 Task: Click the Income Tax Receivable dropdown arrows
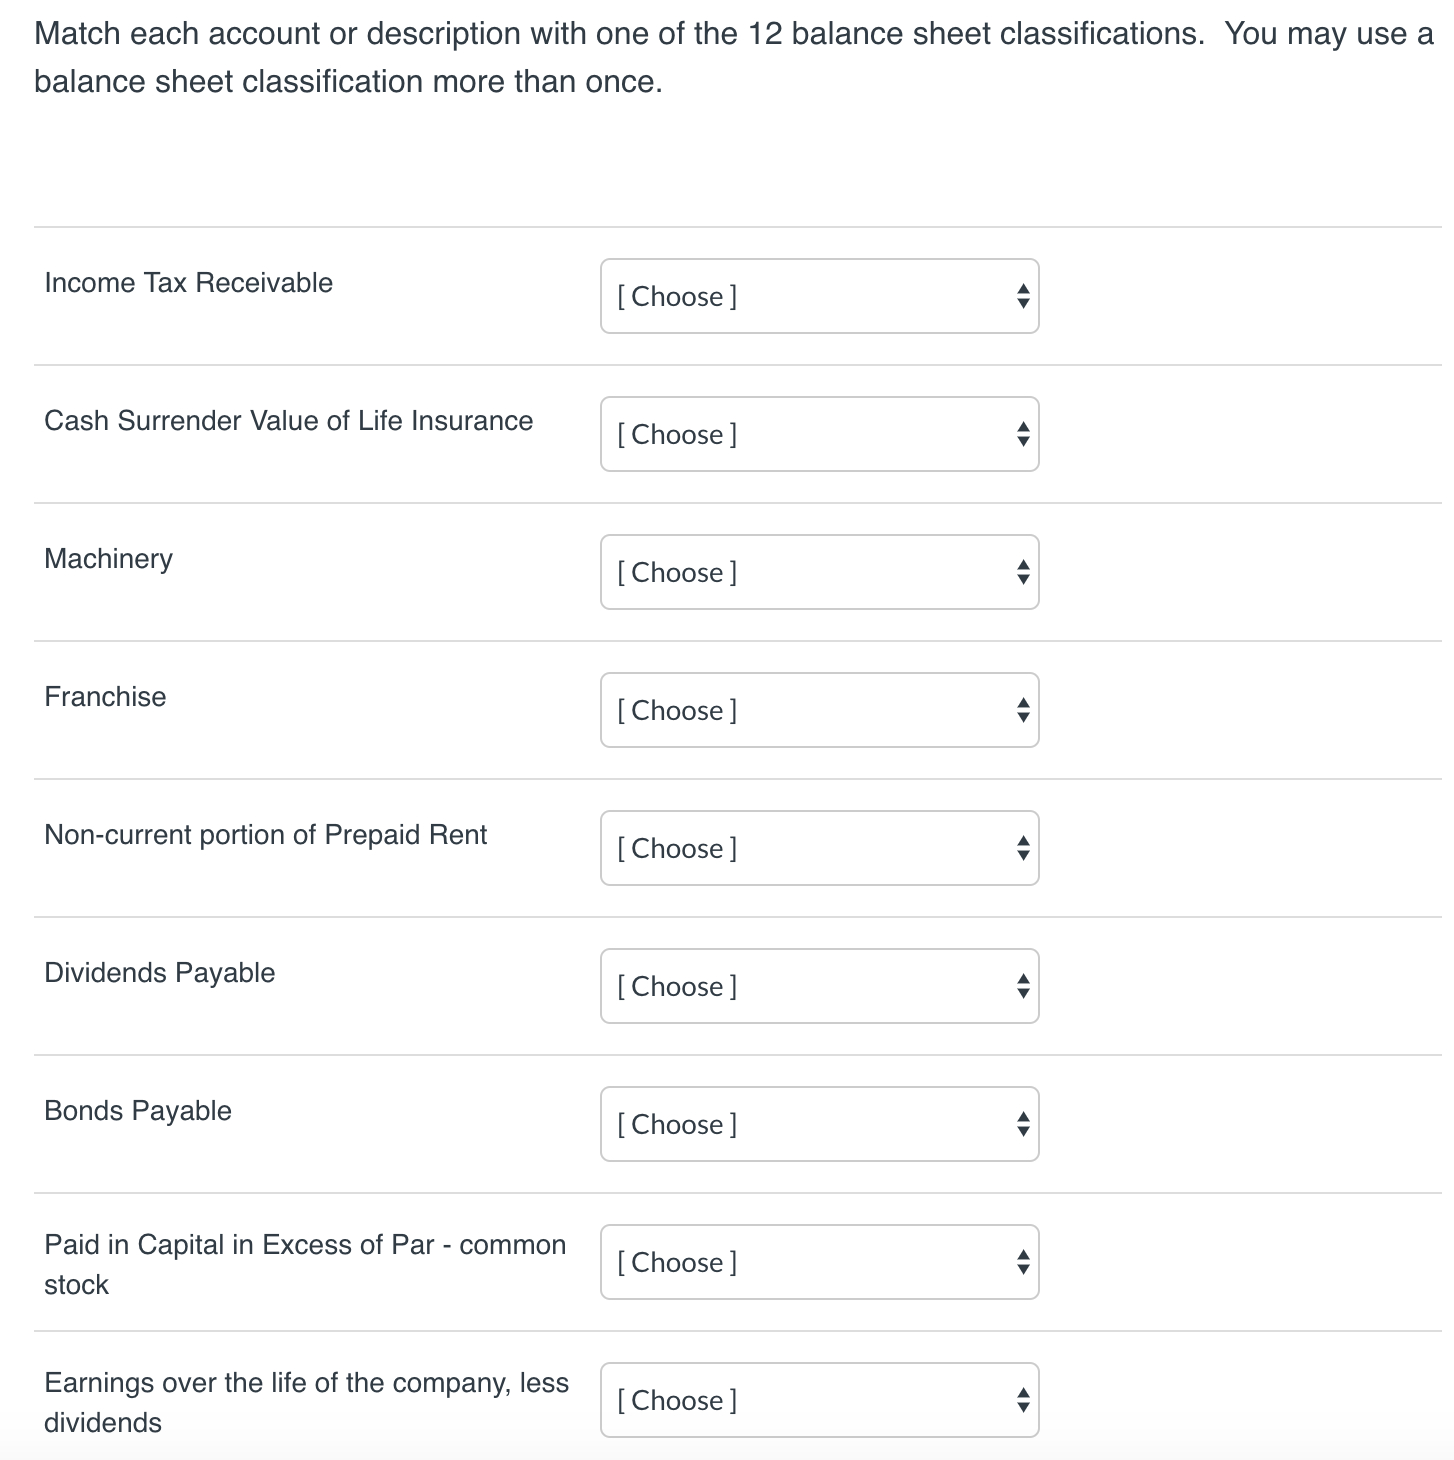pyautogui.click(x=1023, y=296)
